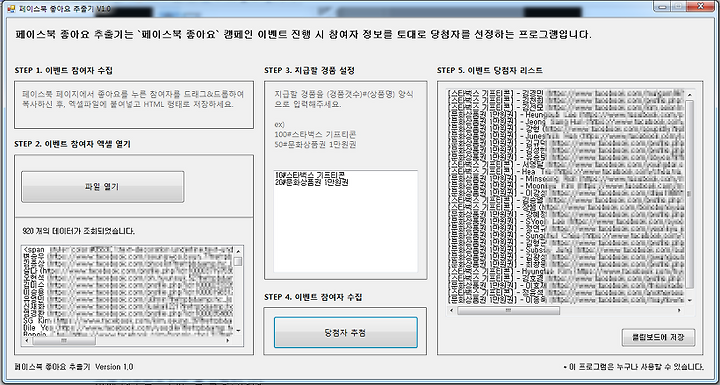720x385 pixels.
Task: Focus the prize settings text box
Action: coord(345,221)
